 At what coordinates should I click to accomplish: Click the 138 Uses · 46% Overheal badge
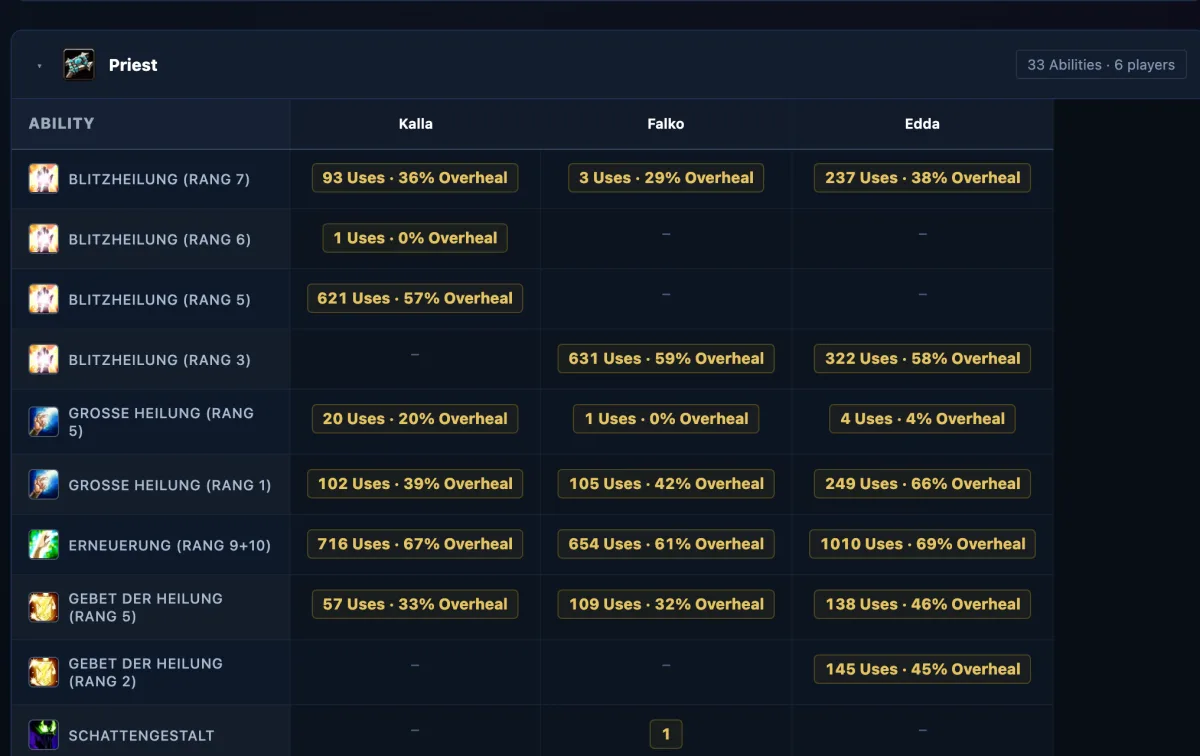922,604
